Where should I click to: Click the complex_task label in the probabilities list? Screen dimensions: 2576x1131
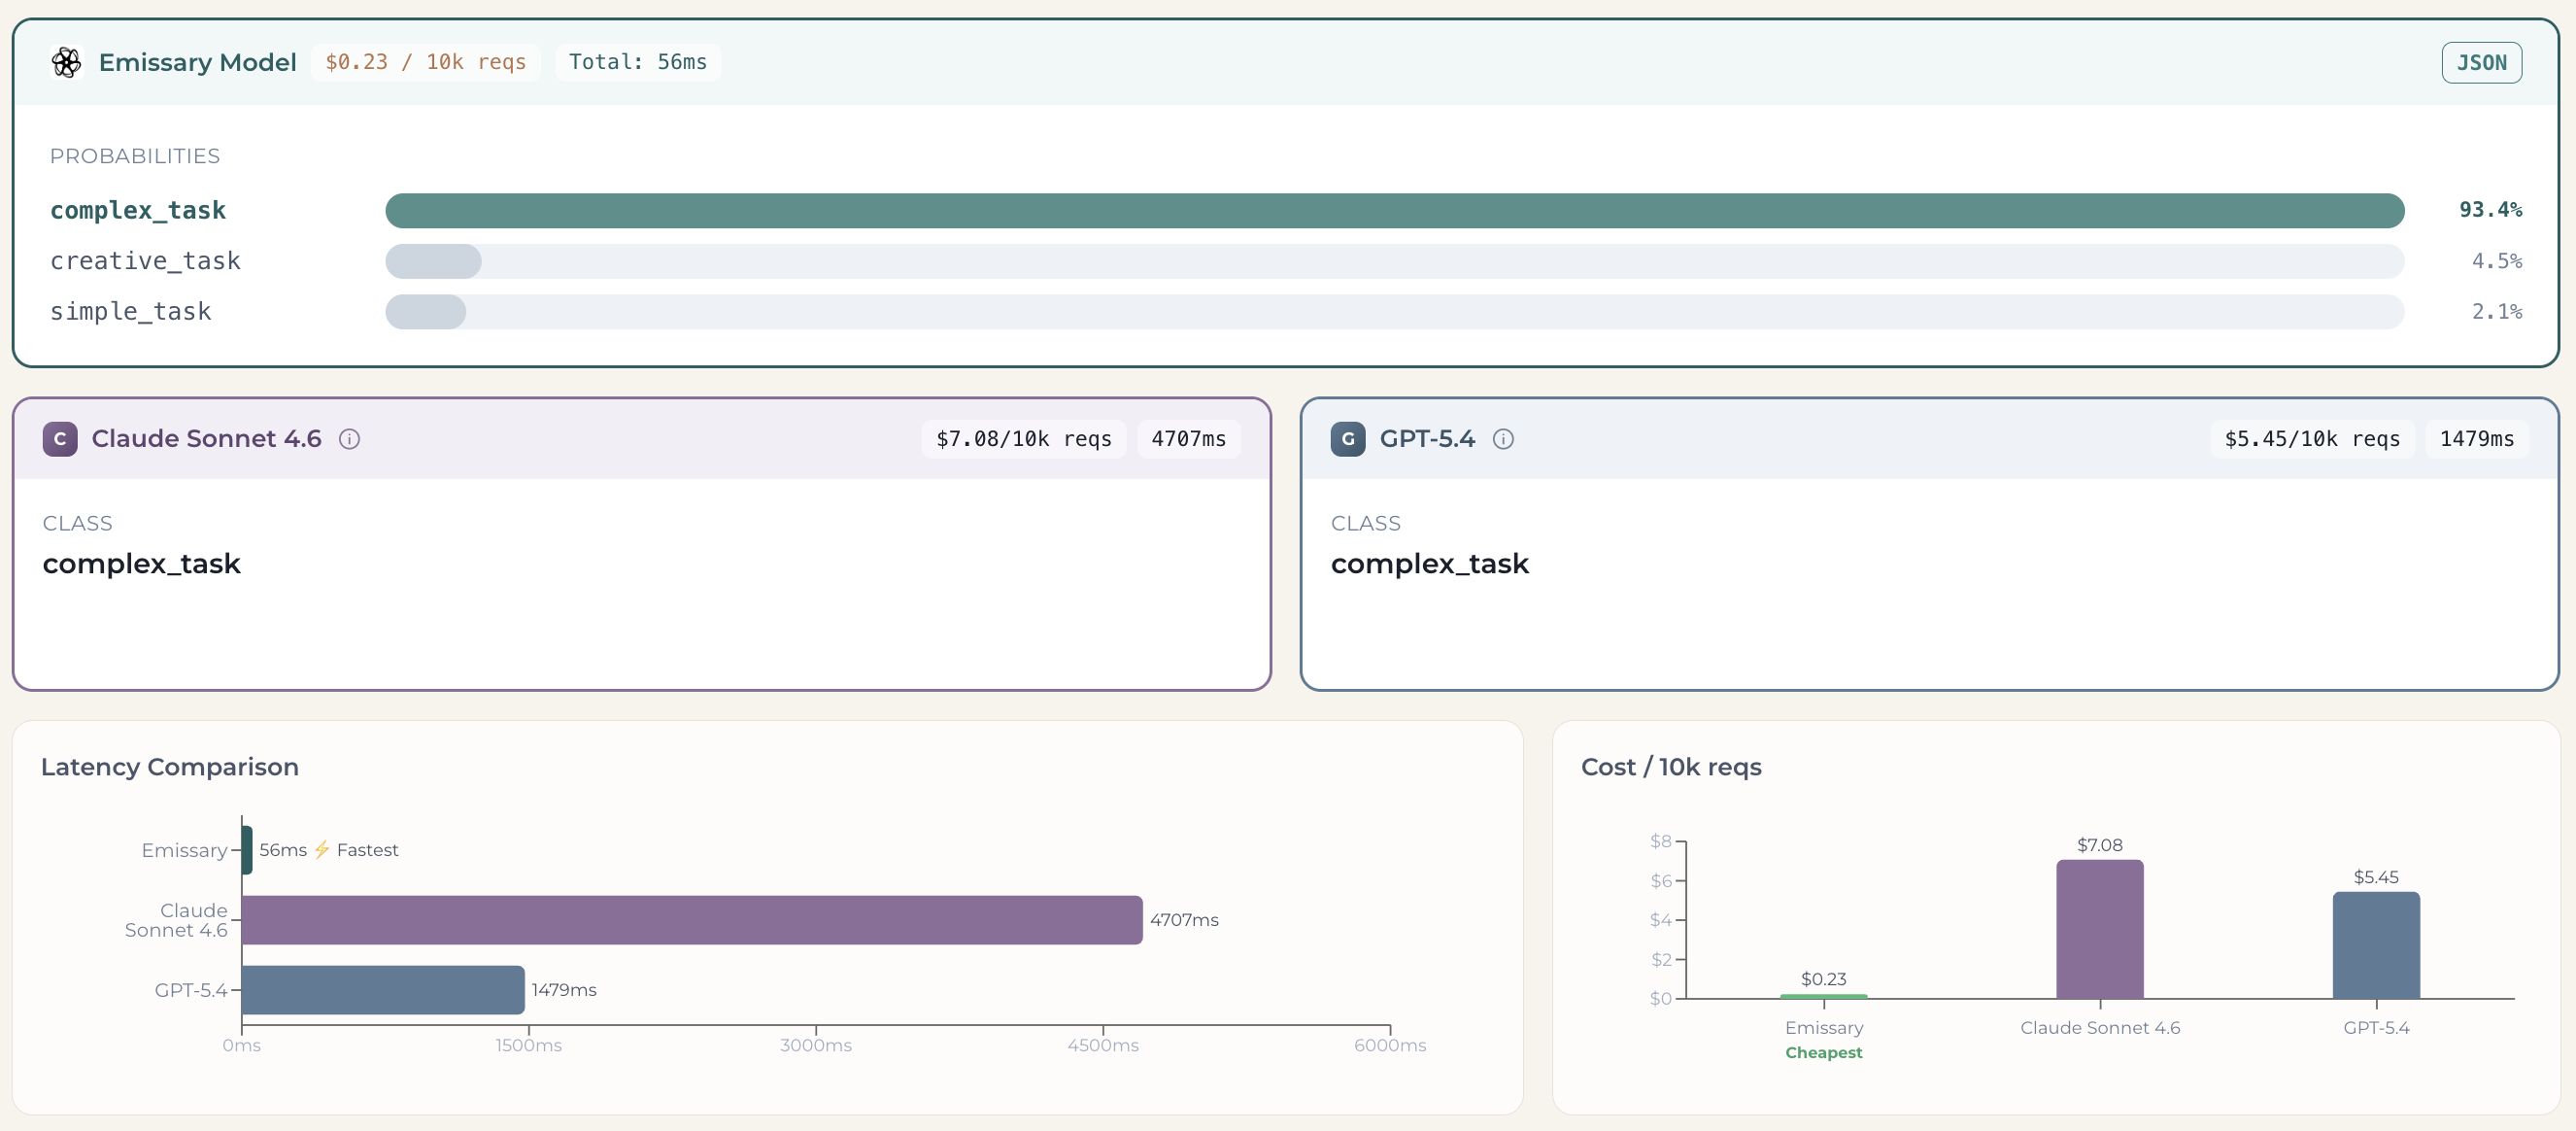click(x=138, y=211)
